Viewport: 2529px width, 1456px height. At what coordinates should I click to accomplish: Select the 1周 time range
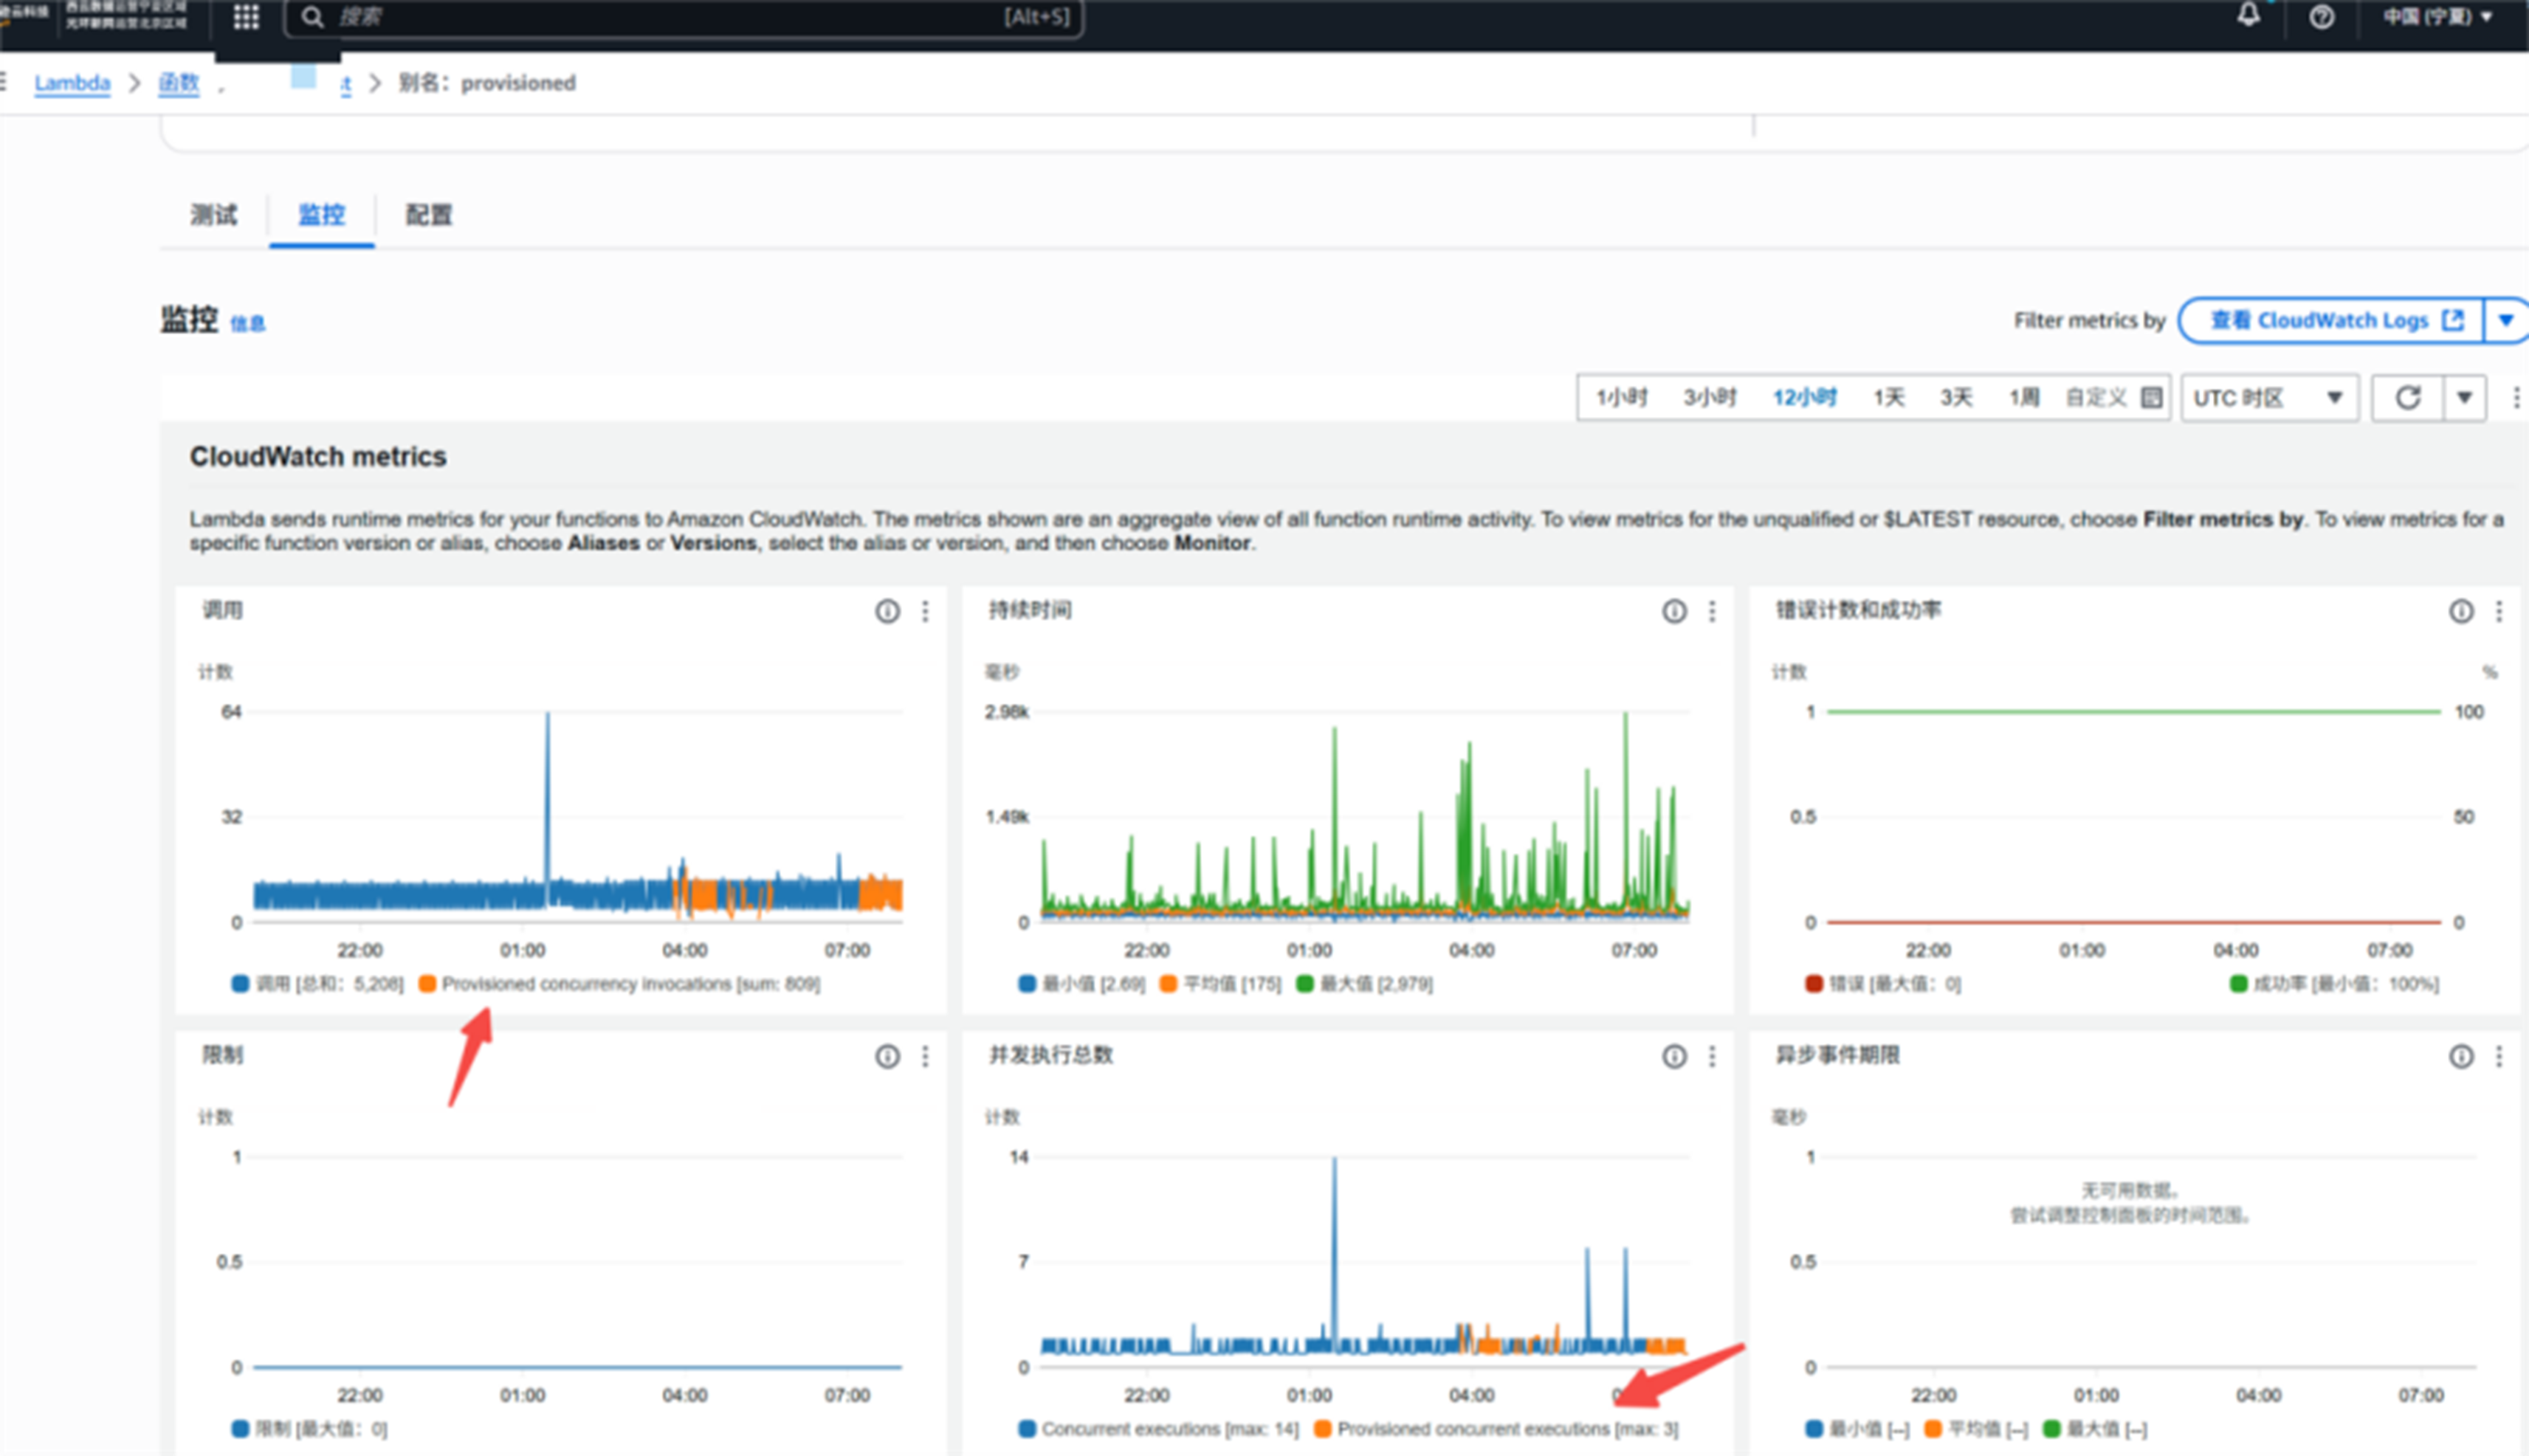coord(2024,398)
